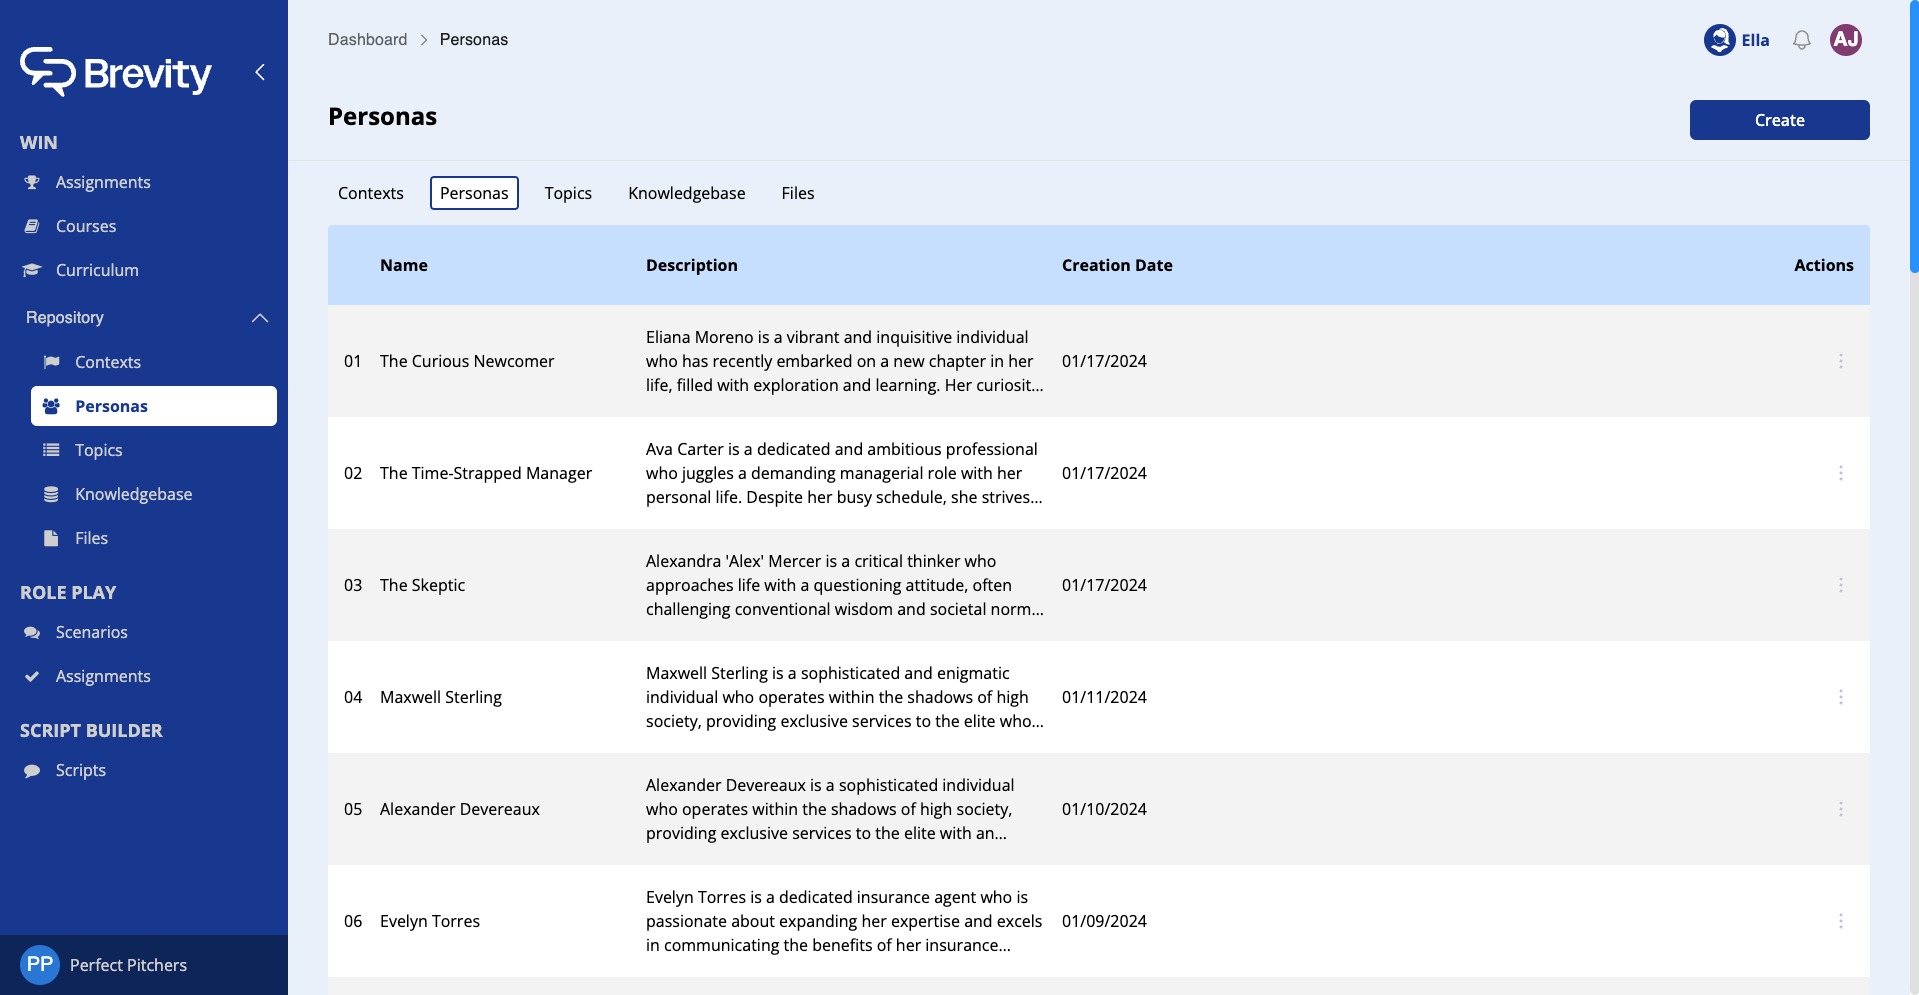Collapse the sidebar with the chevron

pos(260,72)
